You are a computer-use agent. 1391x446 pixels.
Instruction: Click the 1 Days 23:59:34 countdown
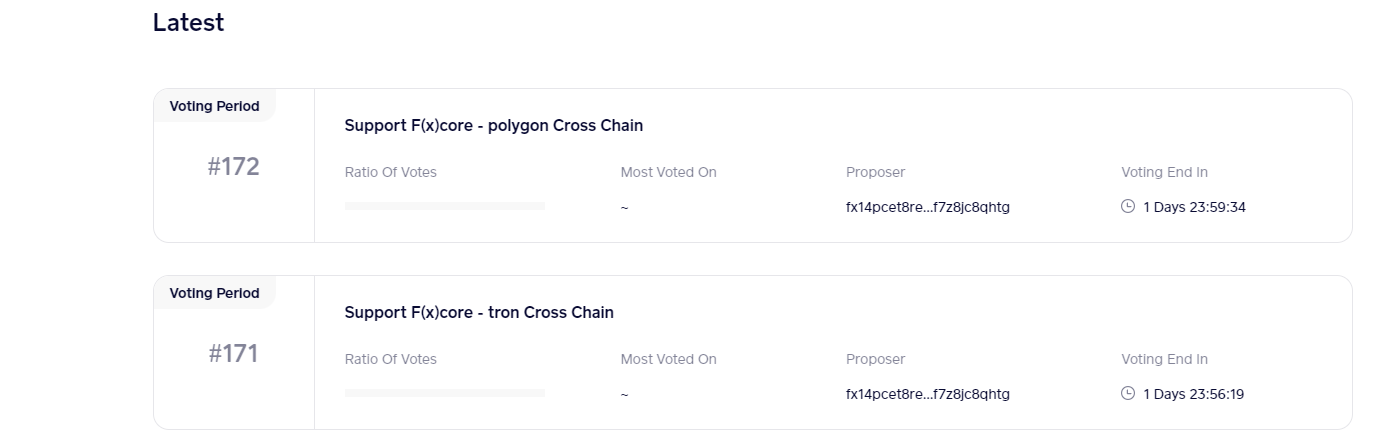(1194, 207)
